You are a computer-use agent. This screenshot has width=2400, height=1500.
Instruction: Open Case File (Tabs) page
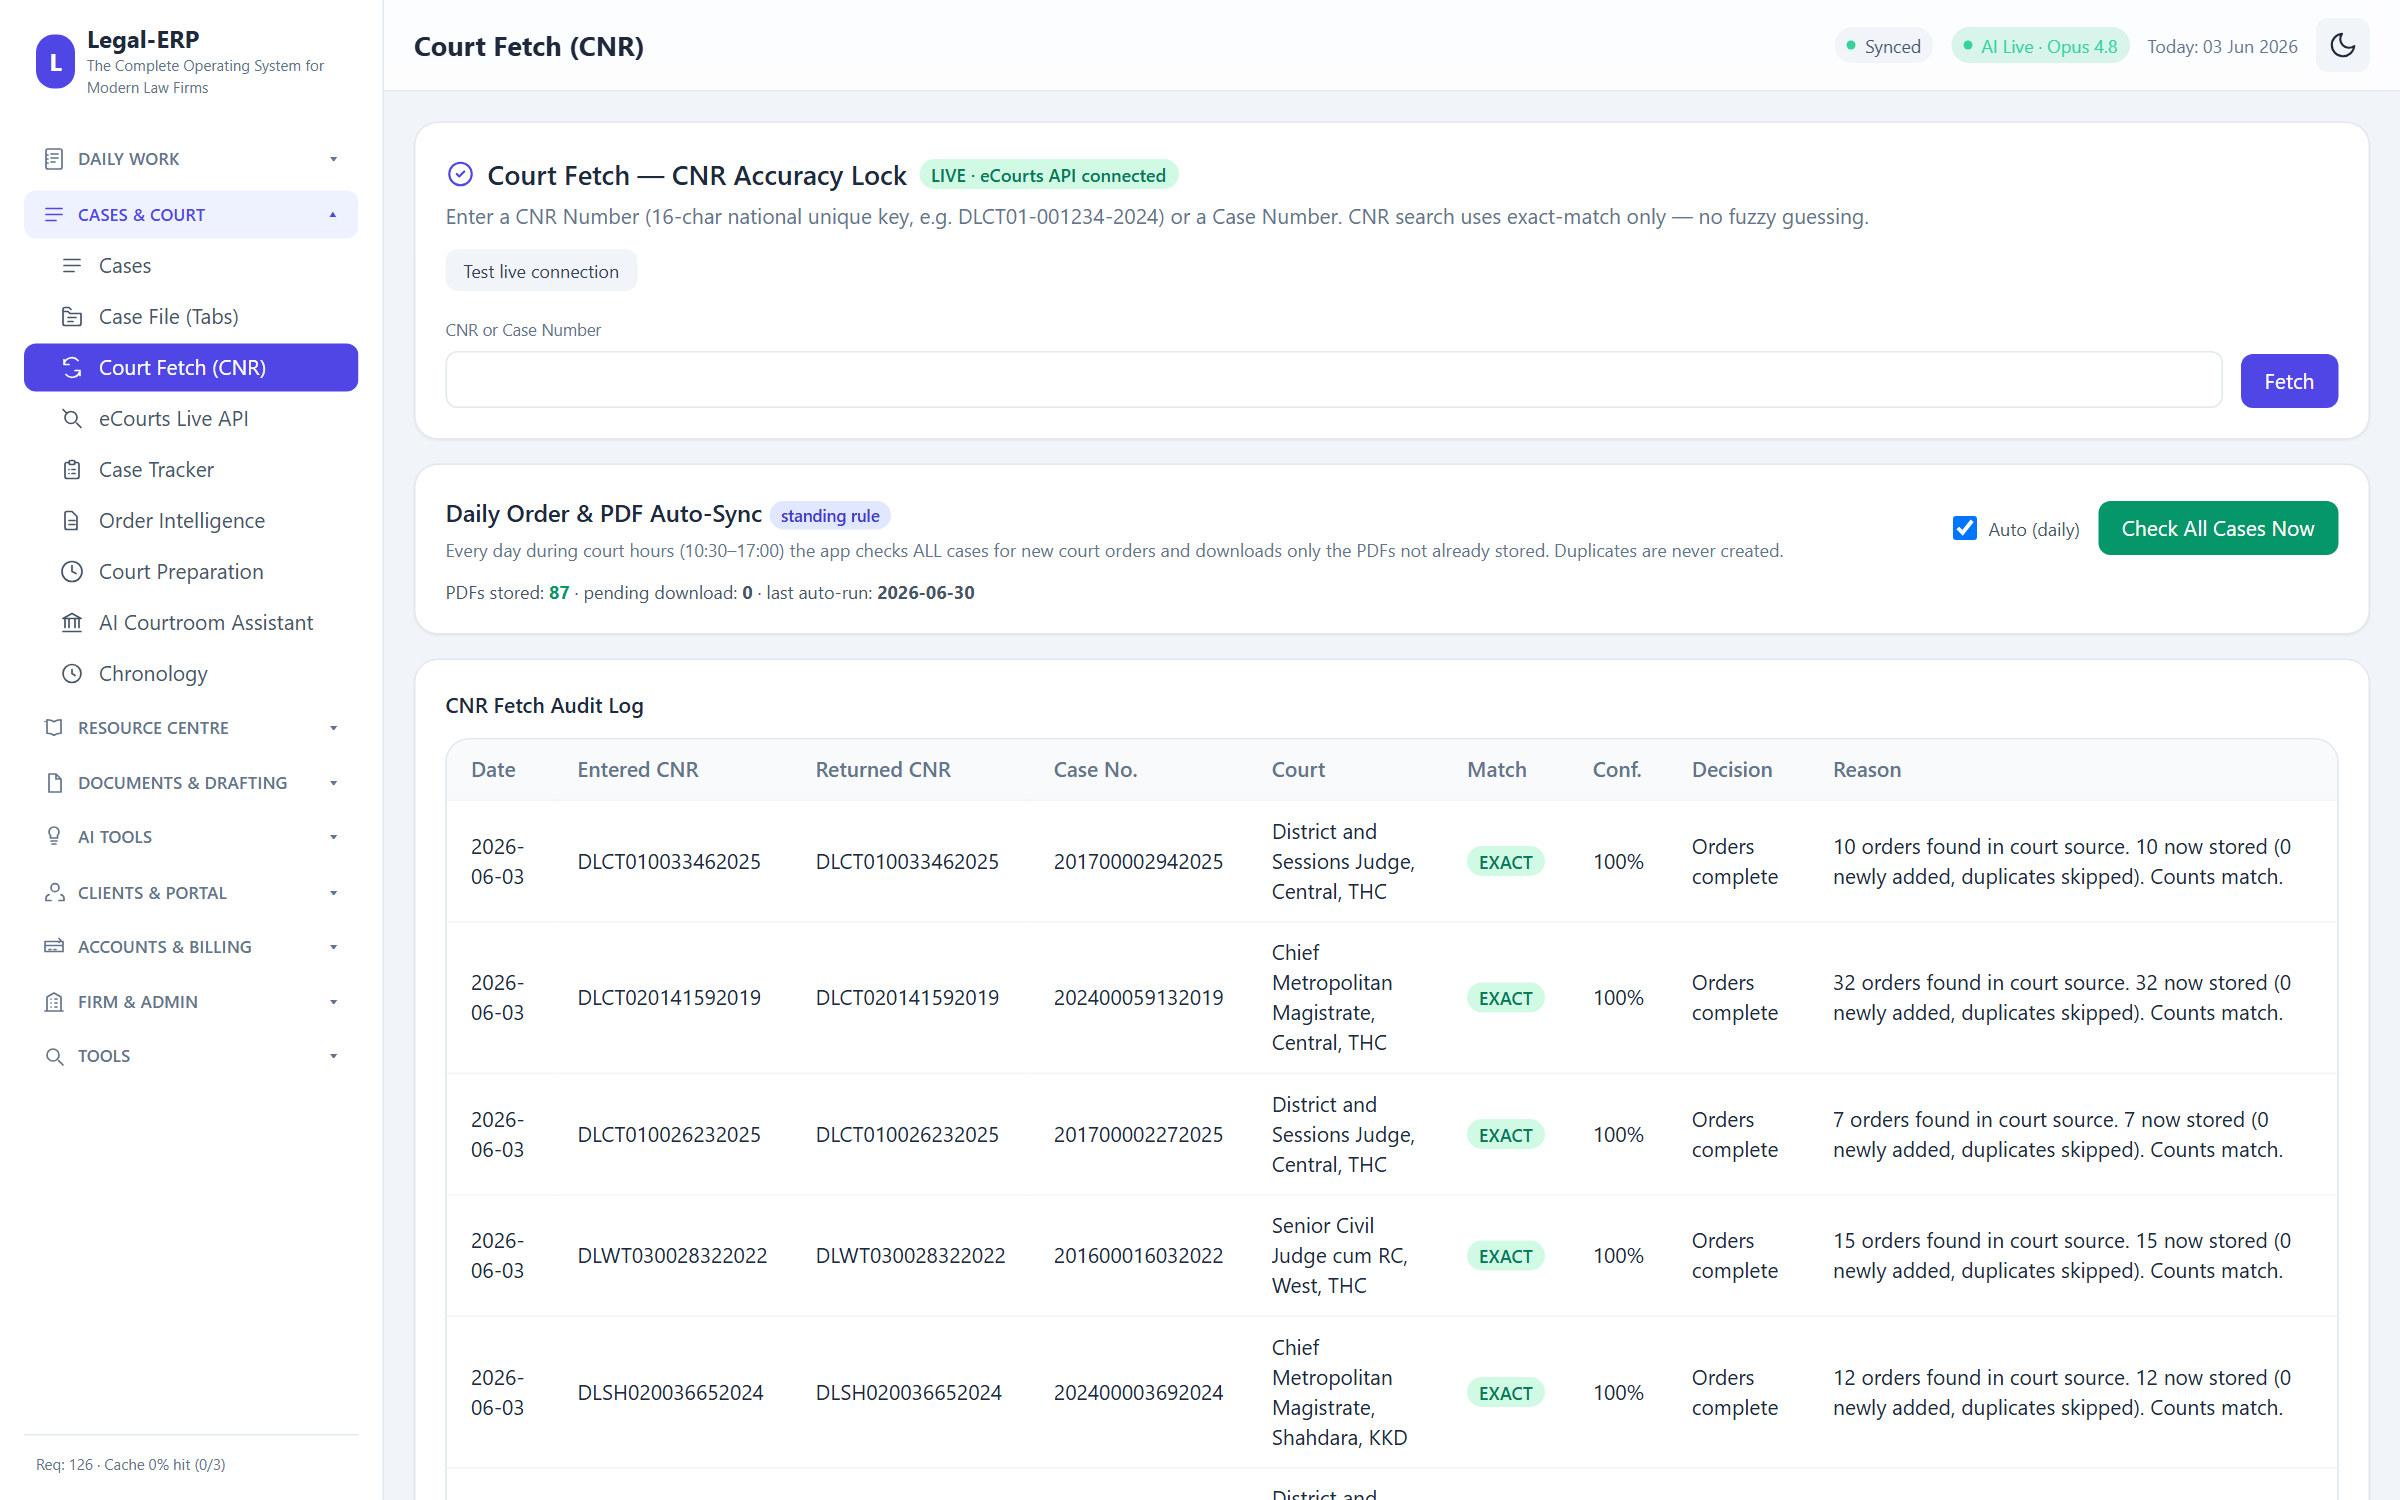click(x=191, y=317)
